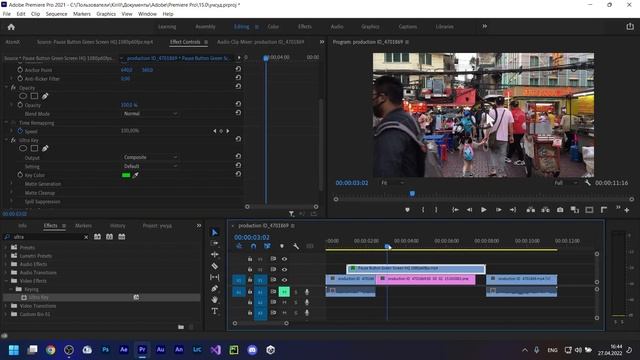Image resolution: width=640 pixels, height=360 pixels.
Task: Select the Selection tool arrow
Action: click(215, 232)
